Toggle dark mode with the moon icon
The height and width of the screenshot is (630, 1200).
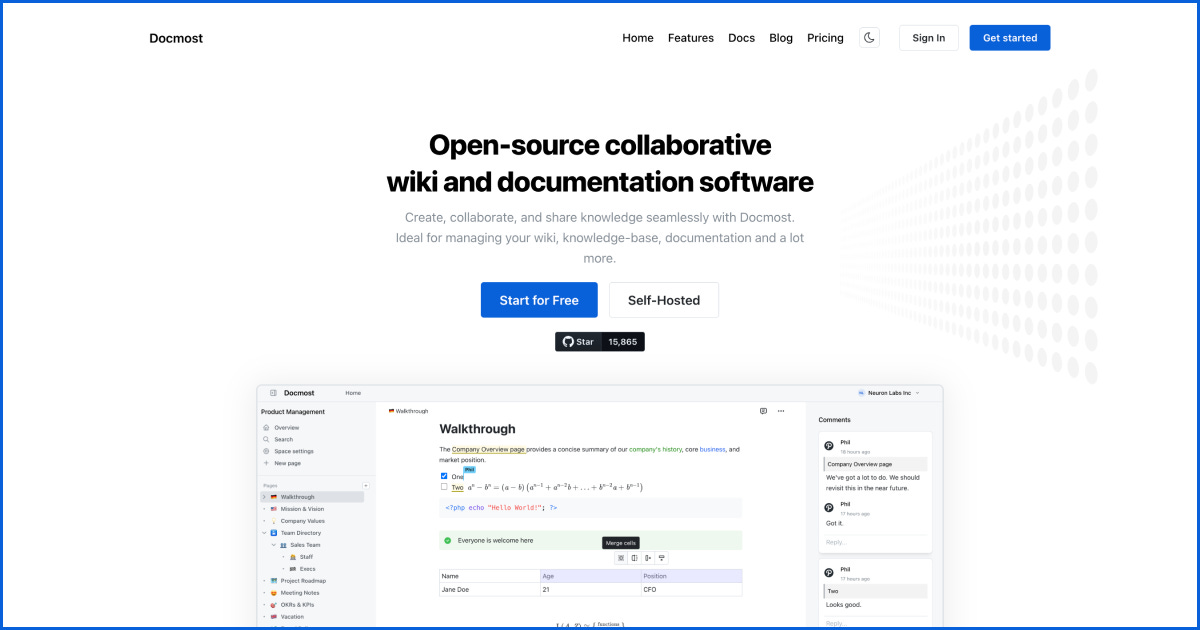[869, 37]
